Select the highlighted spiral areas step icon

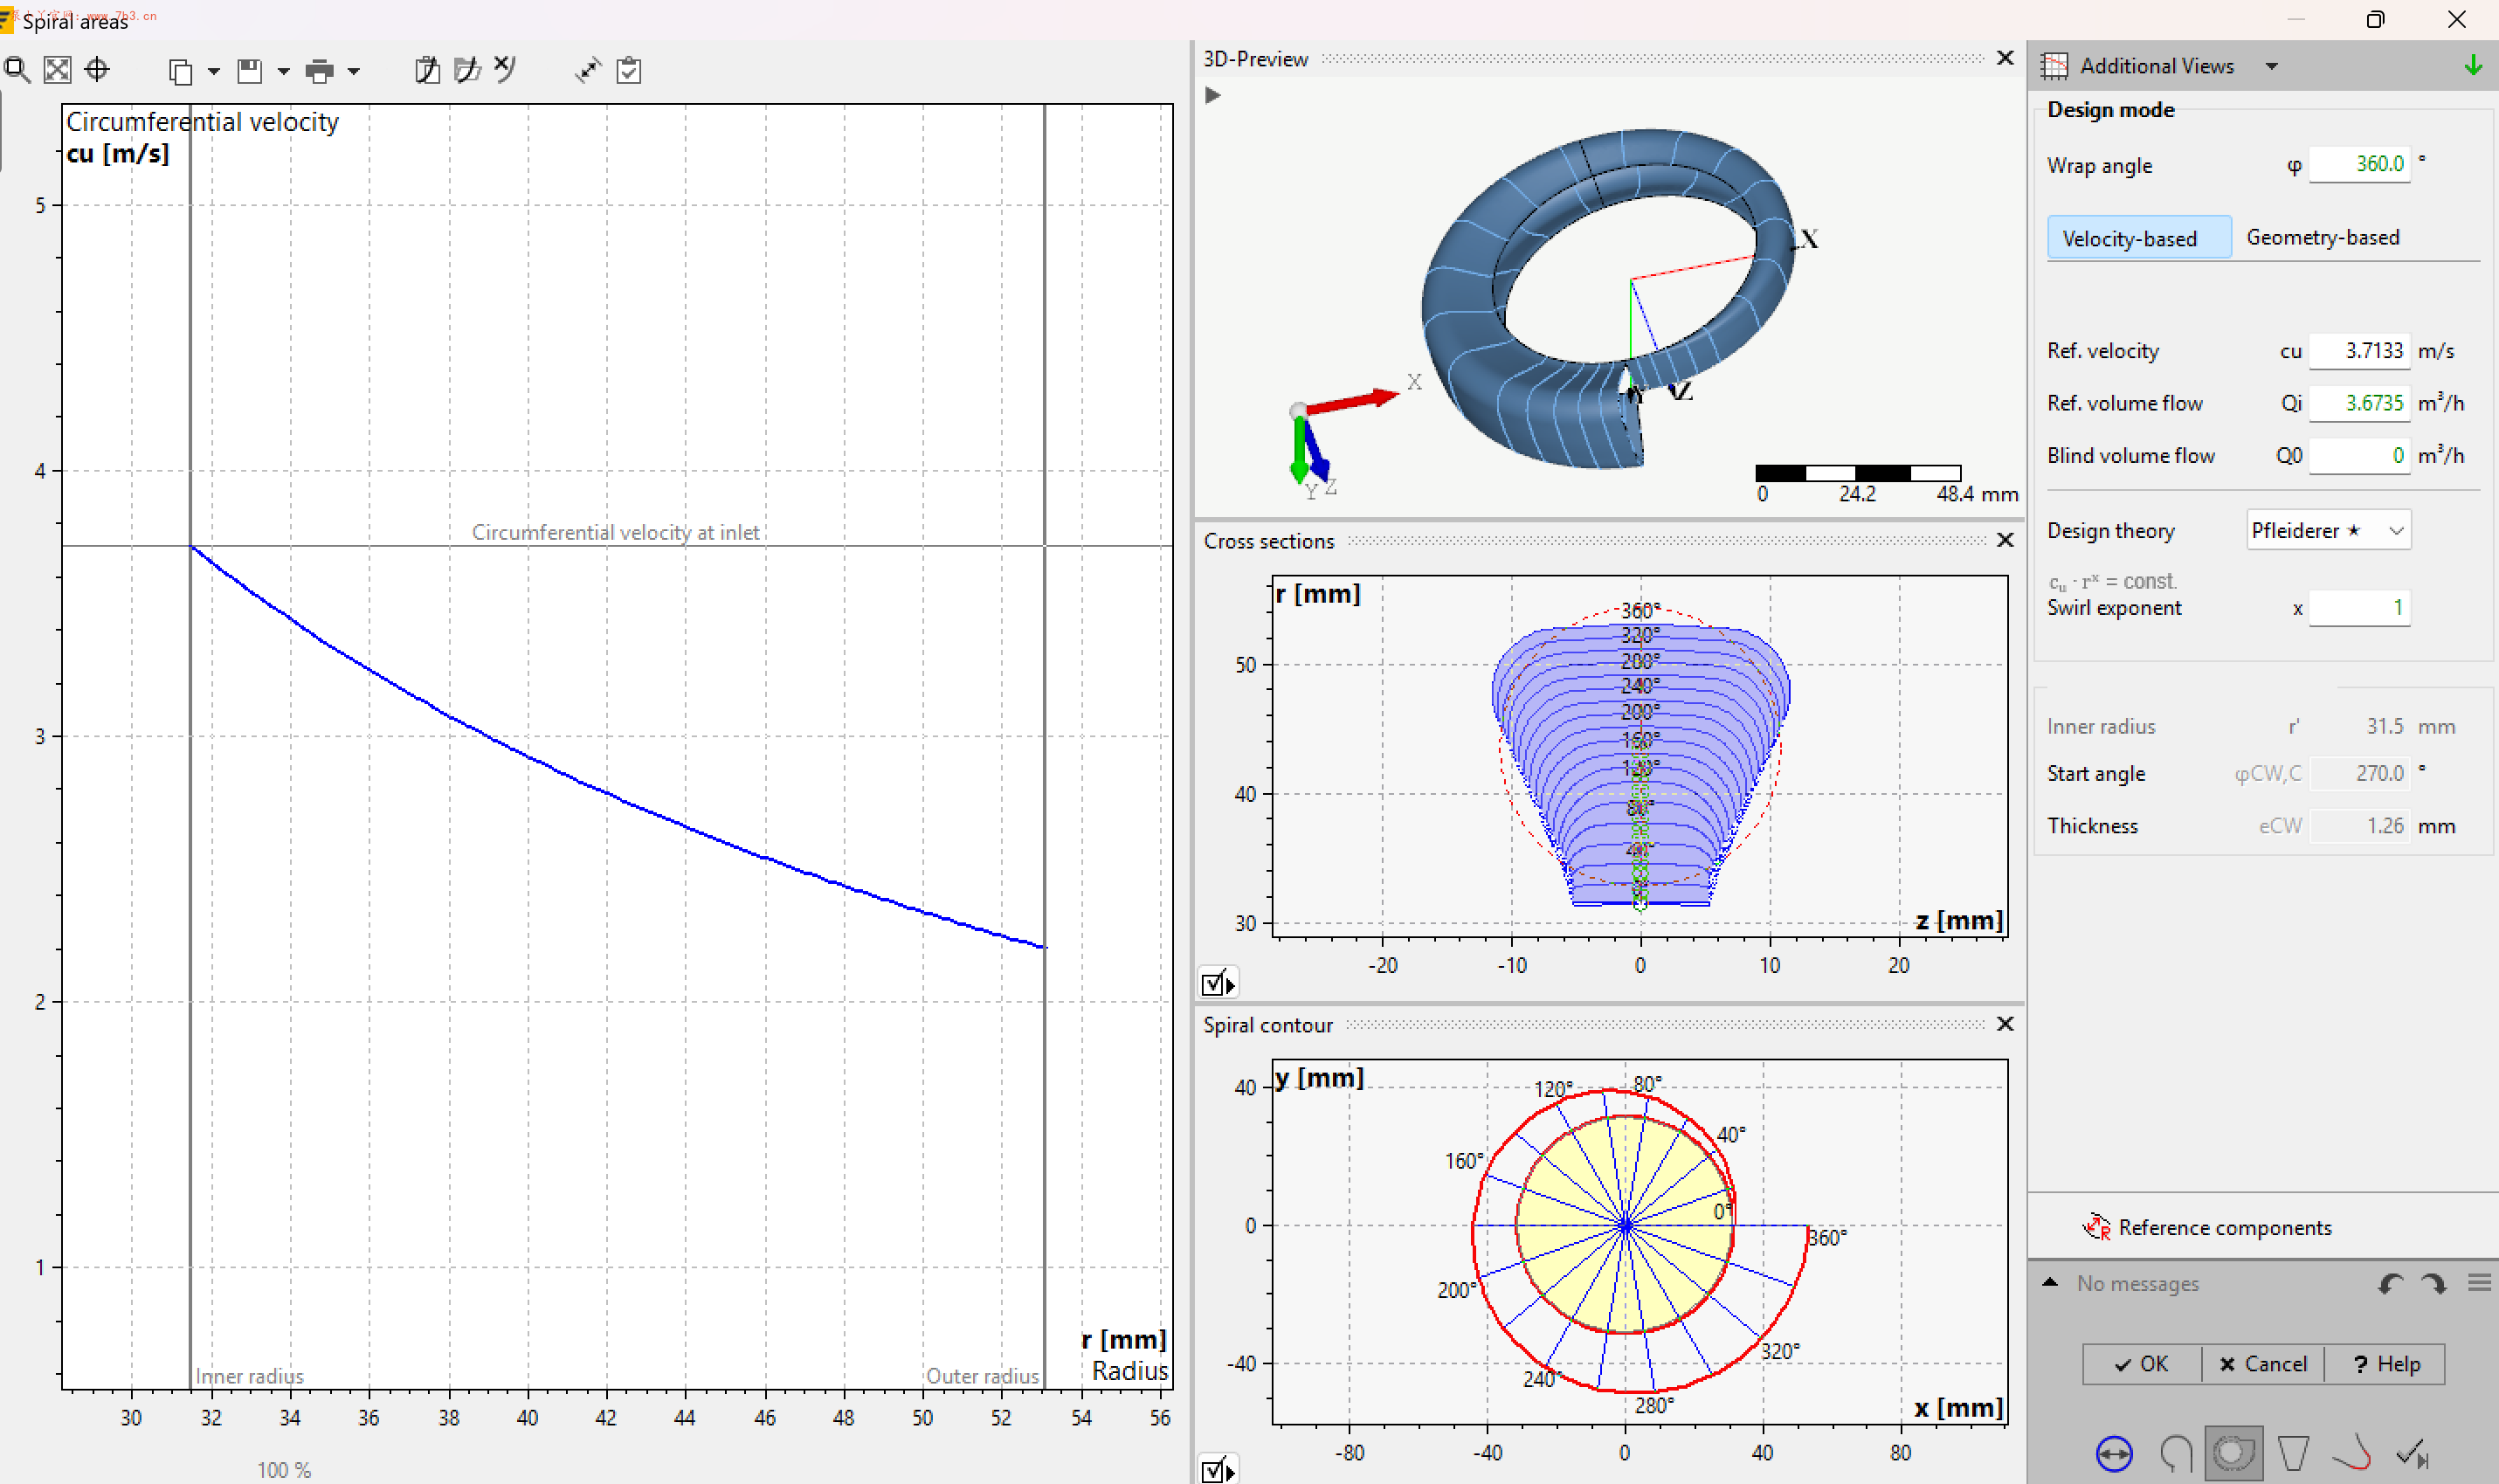(2233, 1453)
